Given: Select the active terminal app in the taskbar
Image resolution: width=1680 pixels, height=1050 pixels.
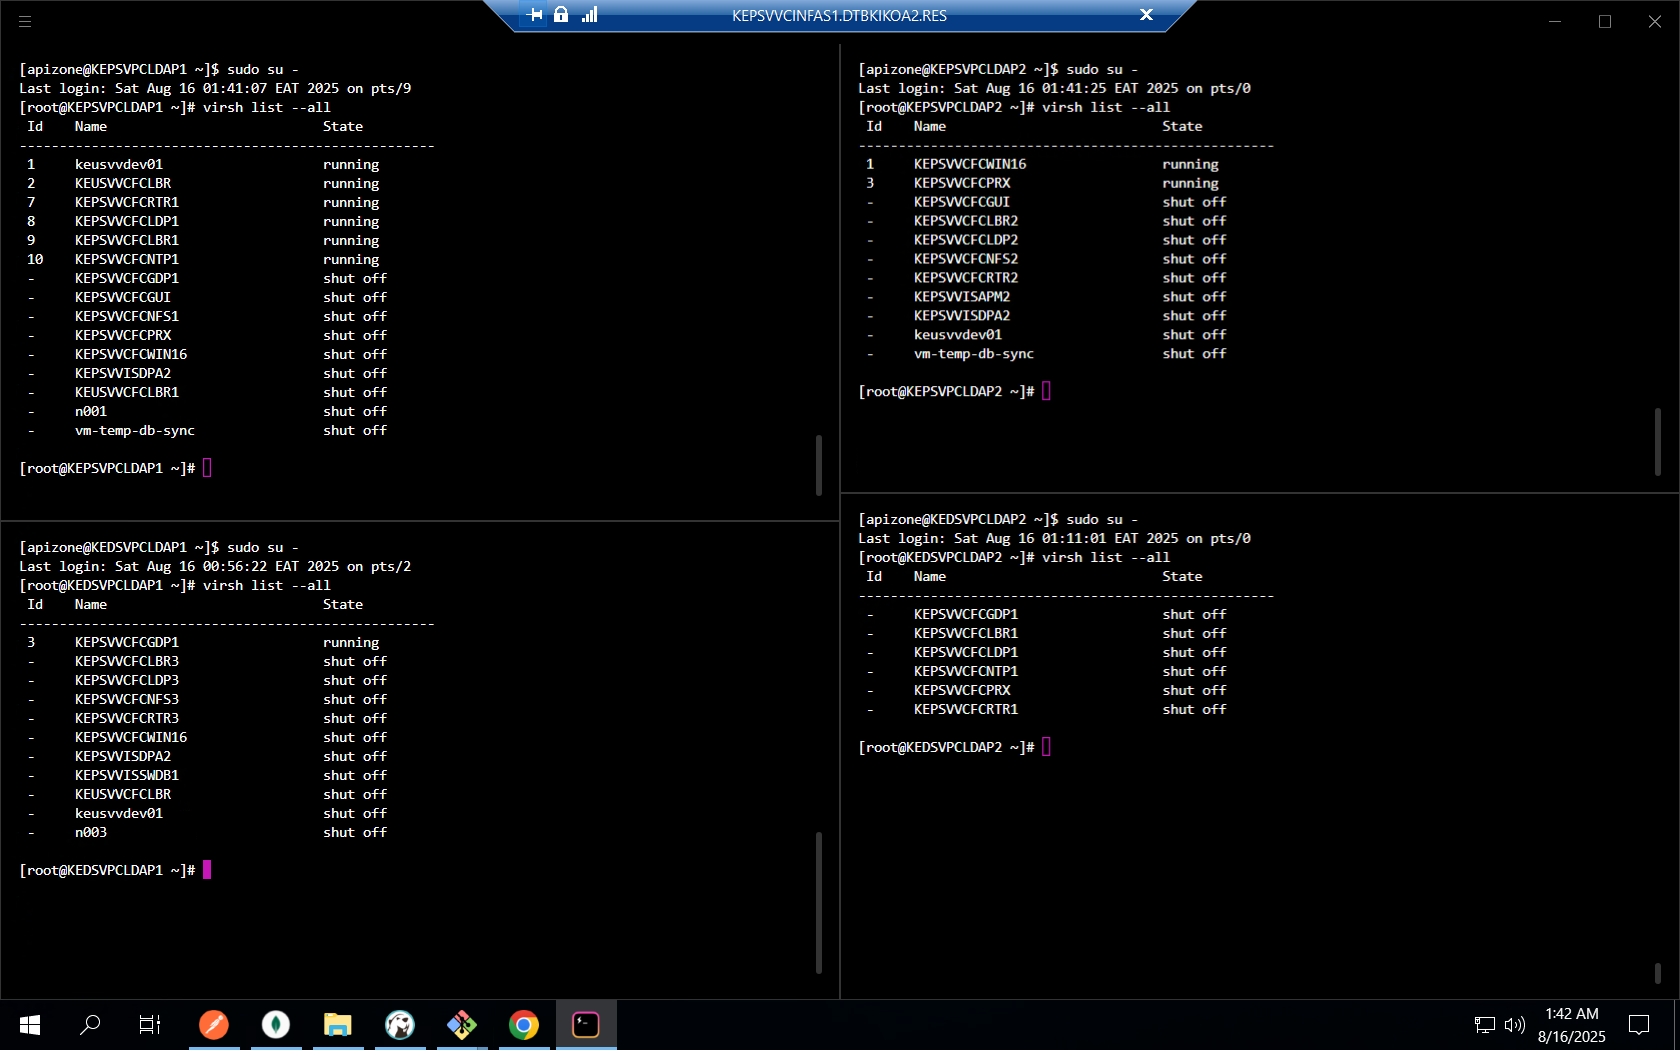Looking at the screenshot, I should tap(585, 1024).
